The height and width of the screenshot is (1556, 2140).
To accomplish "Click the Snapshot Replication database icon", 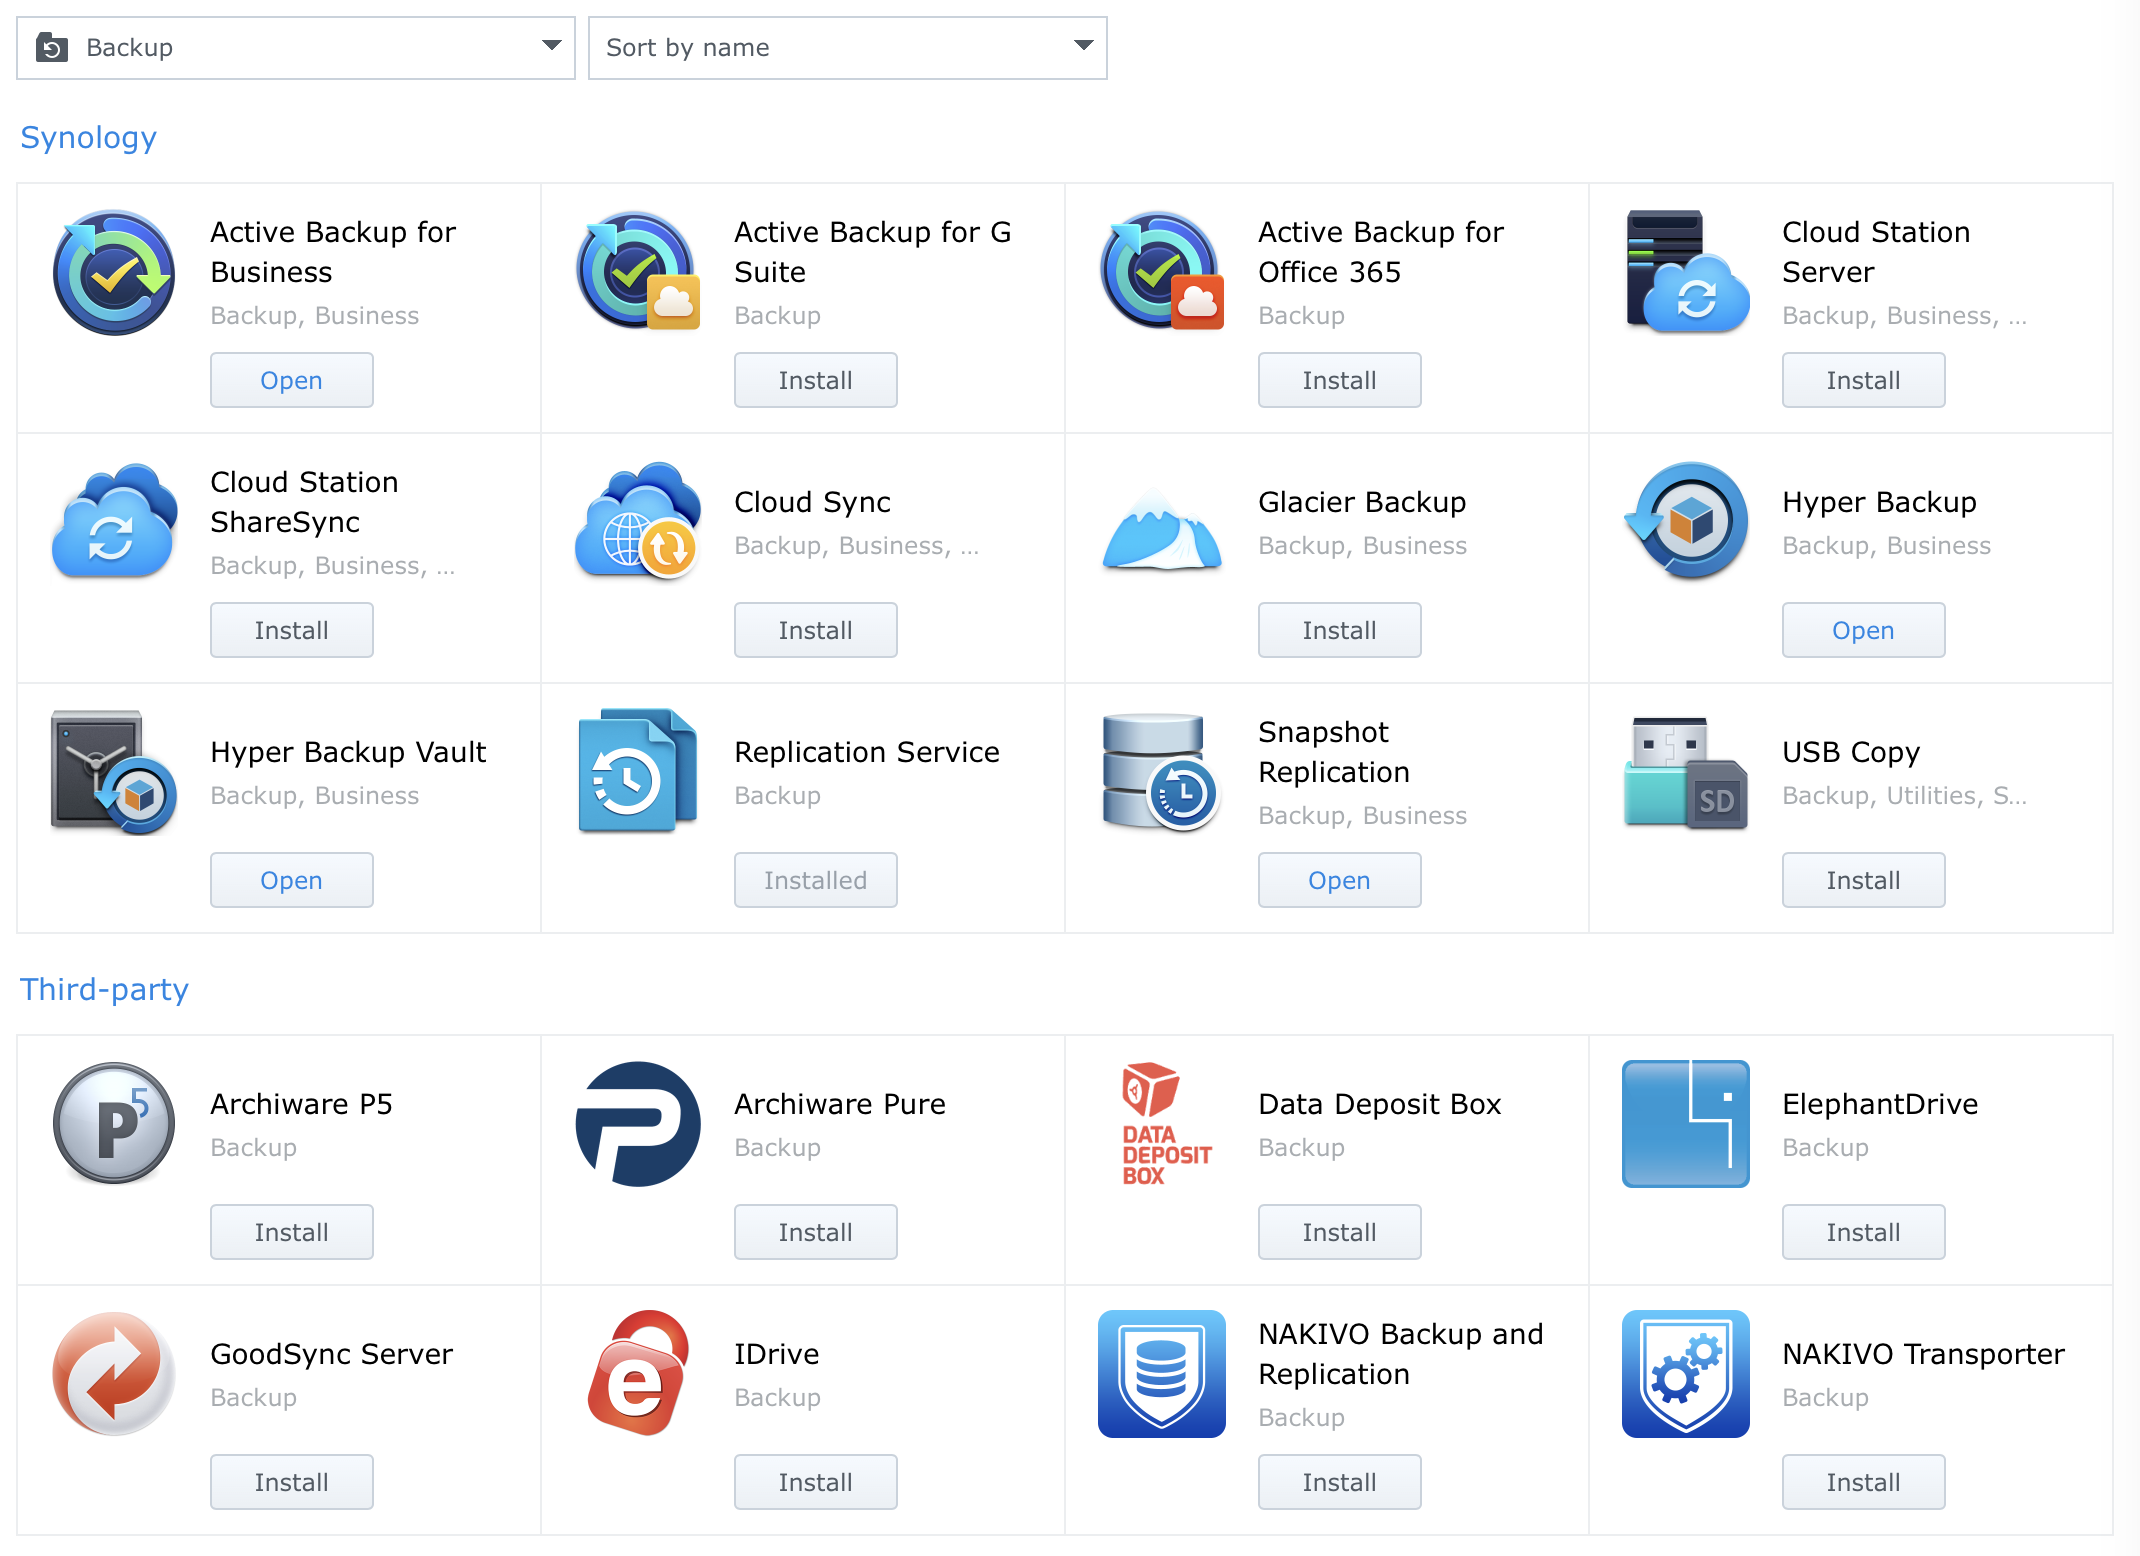I will (1162, 772).
